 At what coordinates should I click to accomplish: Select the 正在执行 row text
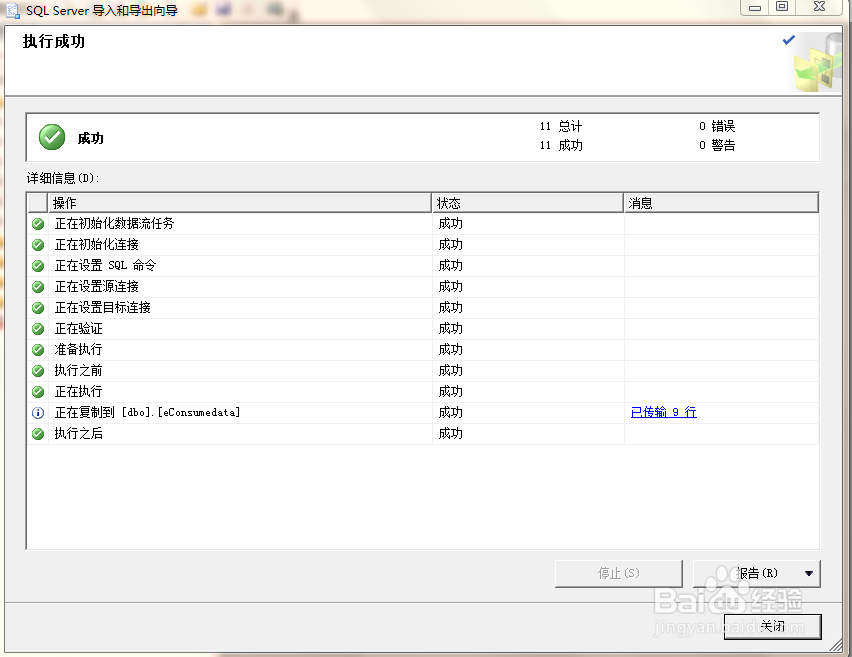click(78, 391)
